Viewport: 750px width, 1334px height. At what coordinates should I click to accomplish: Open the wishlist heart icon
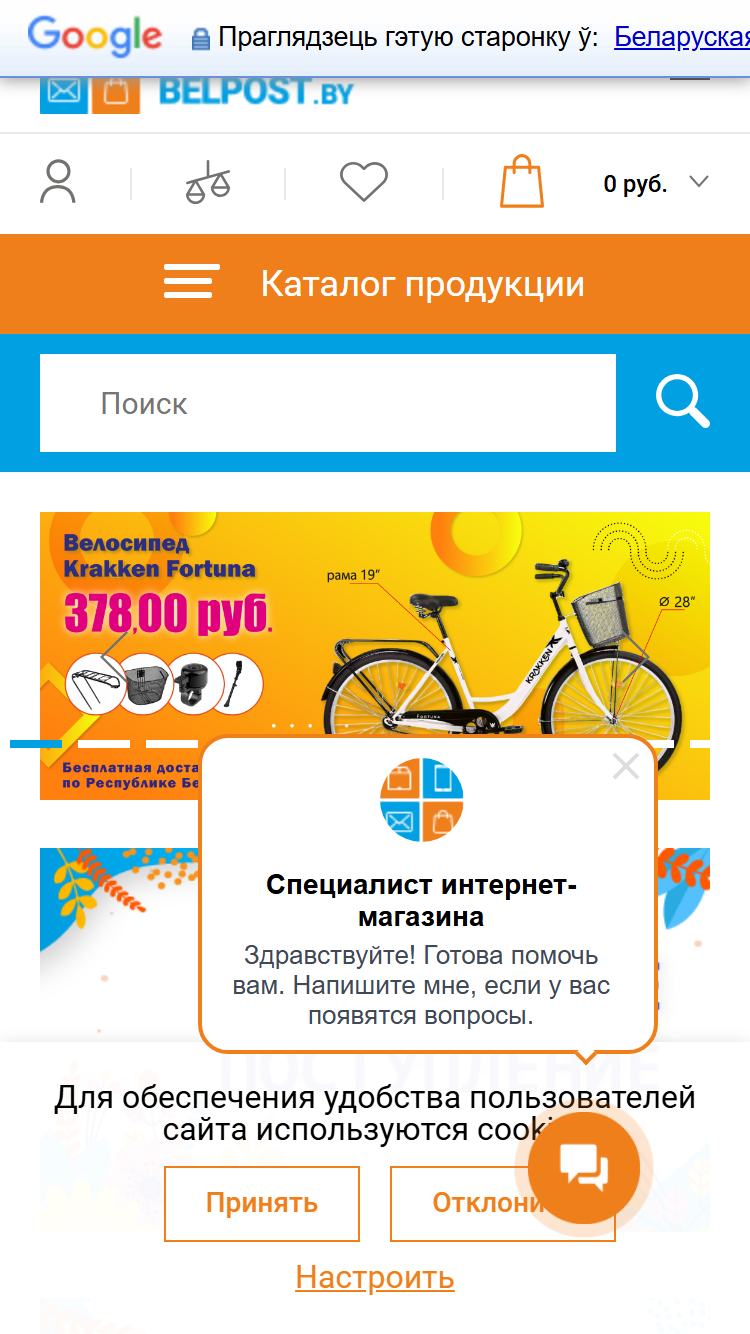364,182
